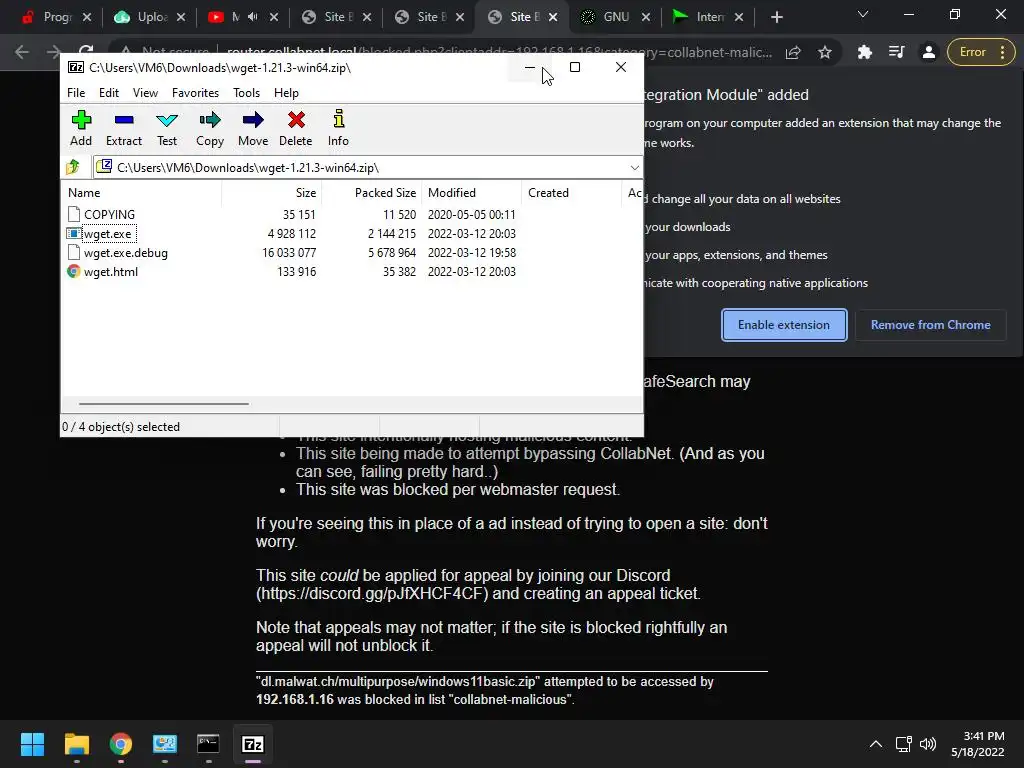Viewport: 1024px width, 768px height.
Task: Select the wget.html Chrome icon
Action: coord(74,271)
